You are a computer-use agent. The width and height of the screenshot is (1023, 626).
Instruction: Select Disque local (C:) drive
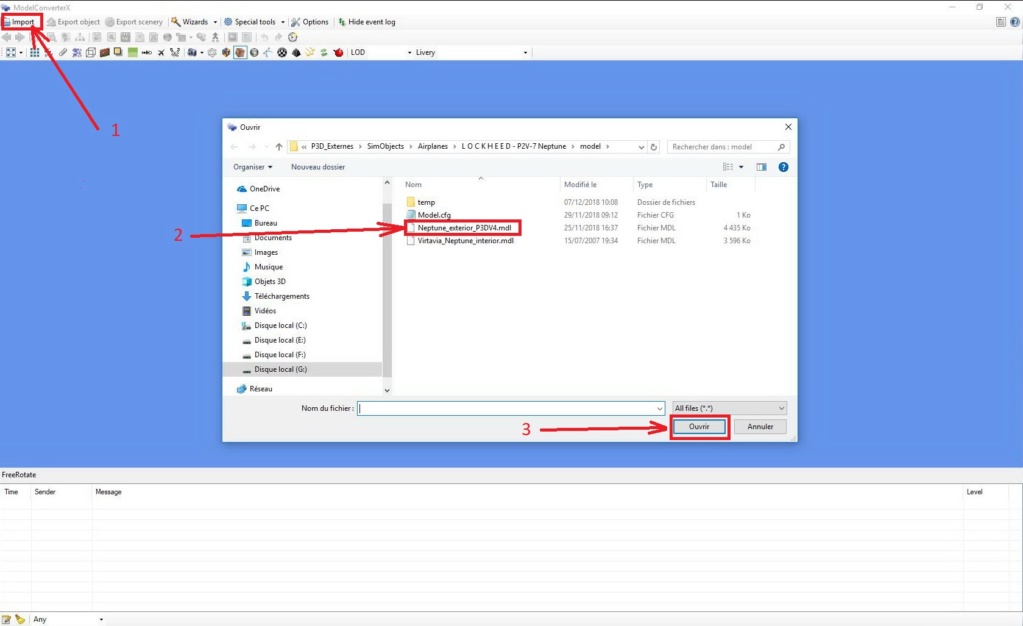pyautogui.click(x=274, y=325)
